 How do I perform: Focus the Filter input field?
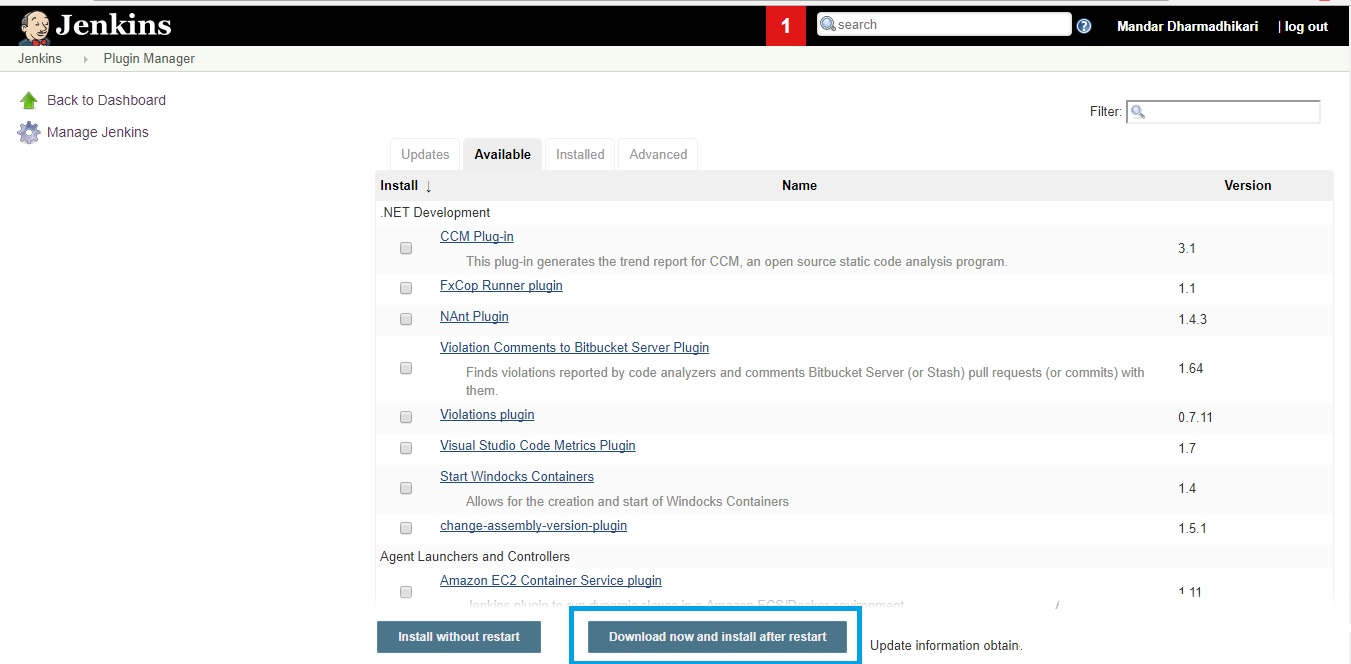pos(1223,112)
